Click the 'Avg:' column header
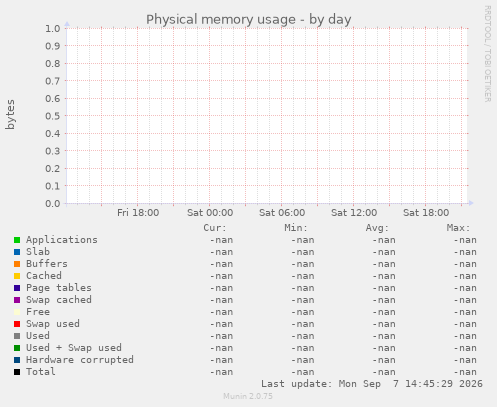Viewport: 497px width, 407px height. (377, 228)
